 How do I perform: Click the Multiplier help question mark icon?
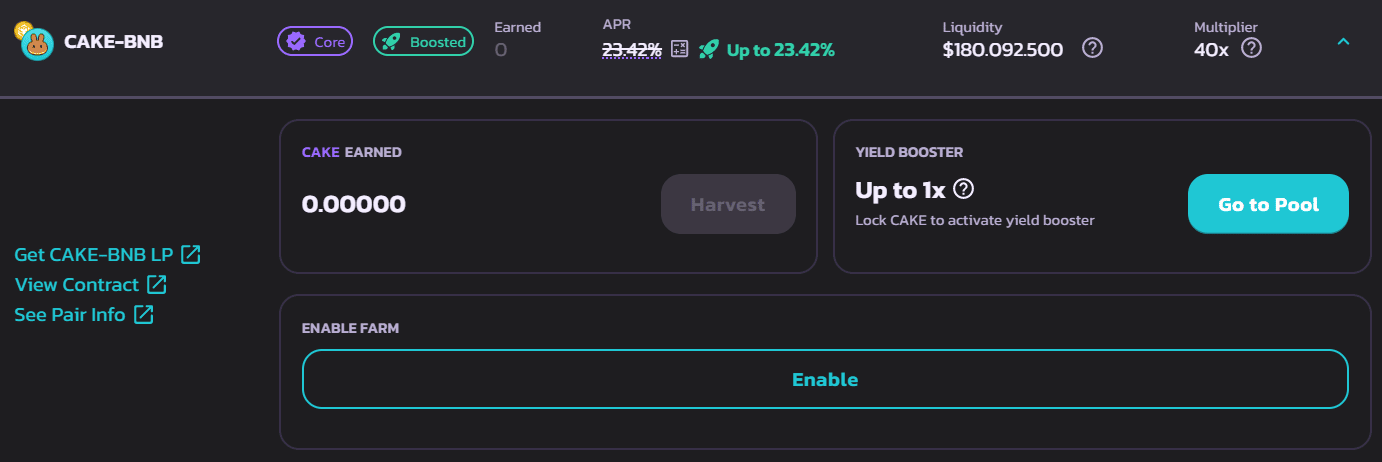[x=1251, y=48]
